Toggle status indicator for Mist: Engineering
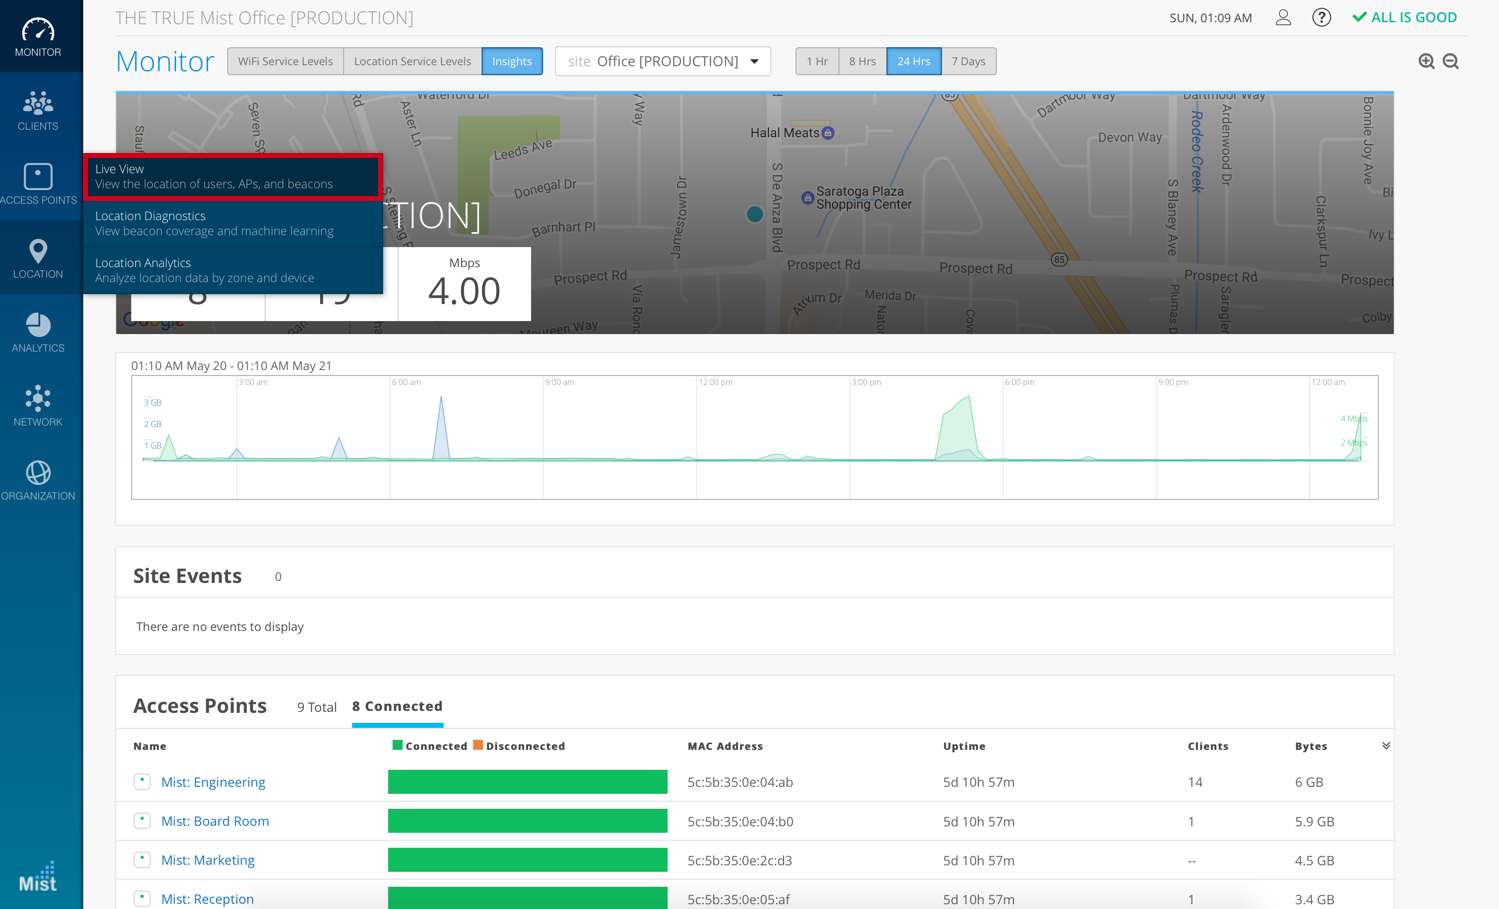Viewport: 1499px width, 909px height. coord(142,782)
